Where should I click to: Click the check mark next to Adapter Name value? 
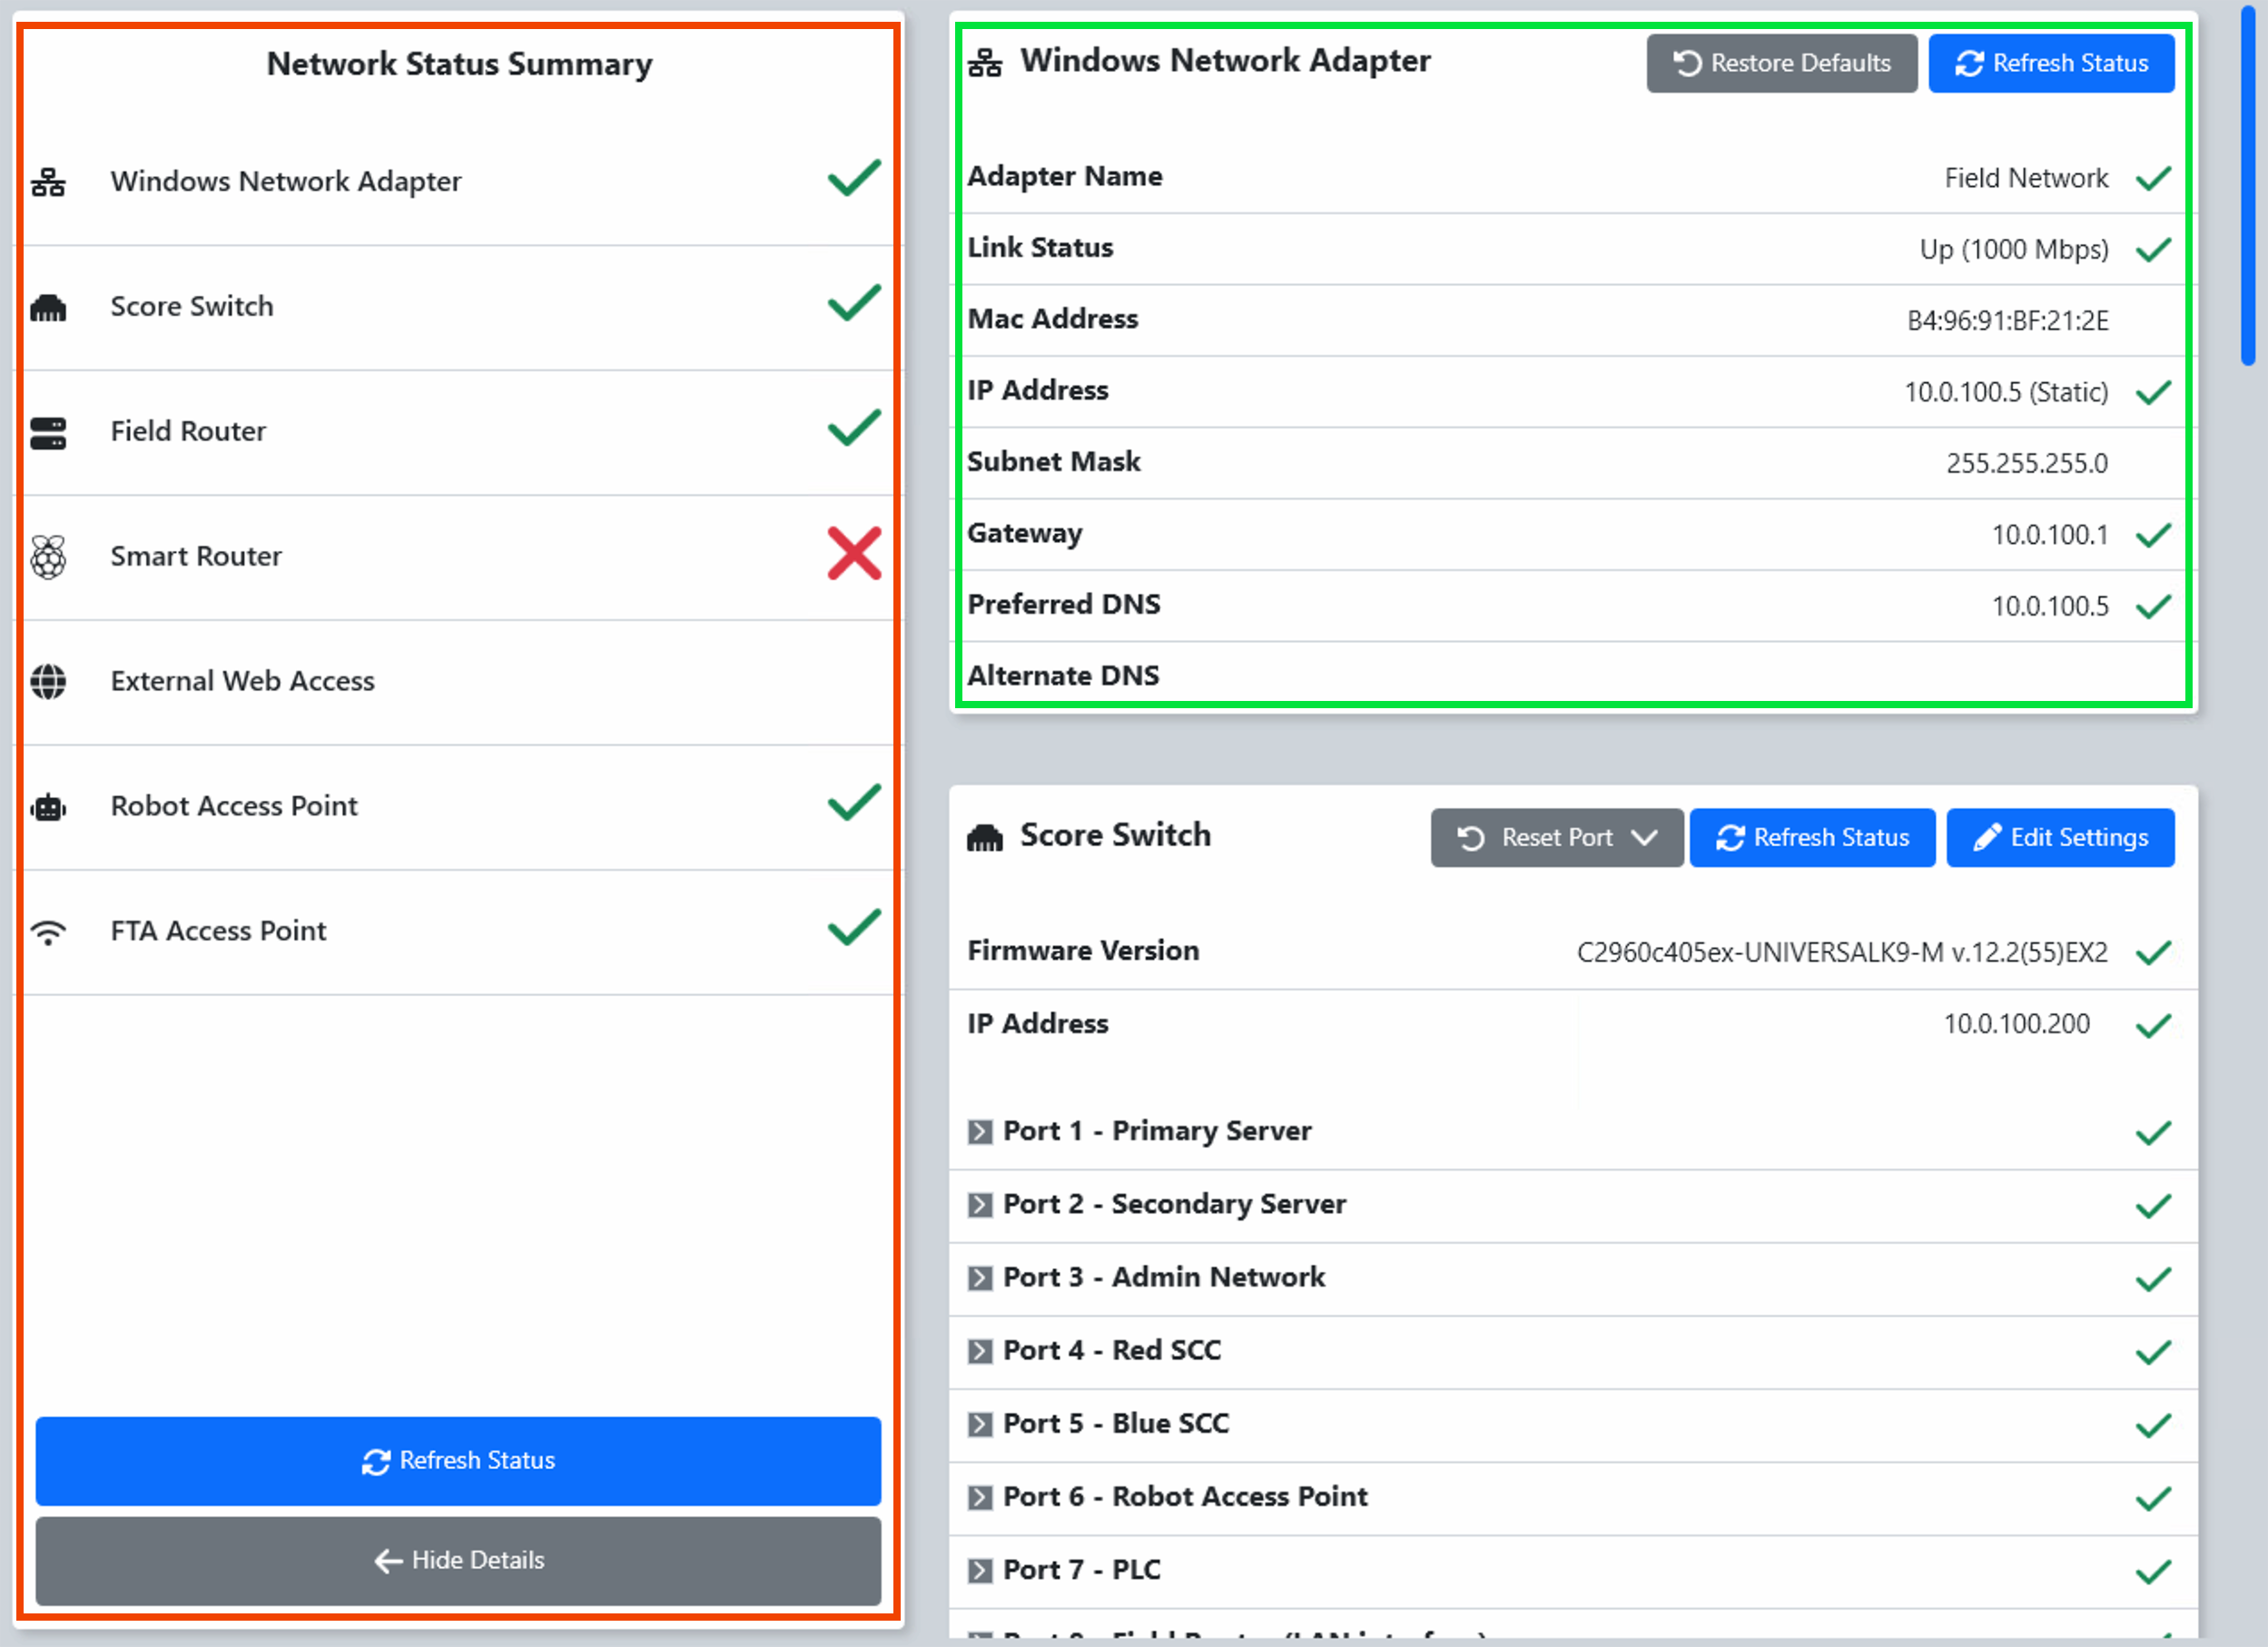[x=2153, y=179]
